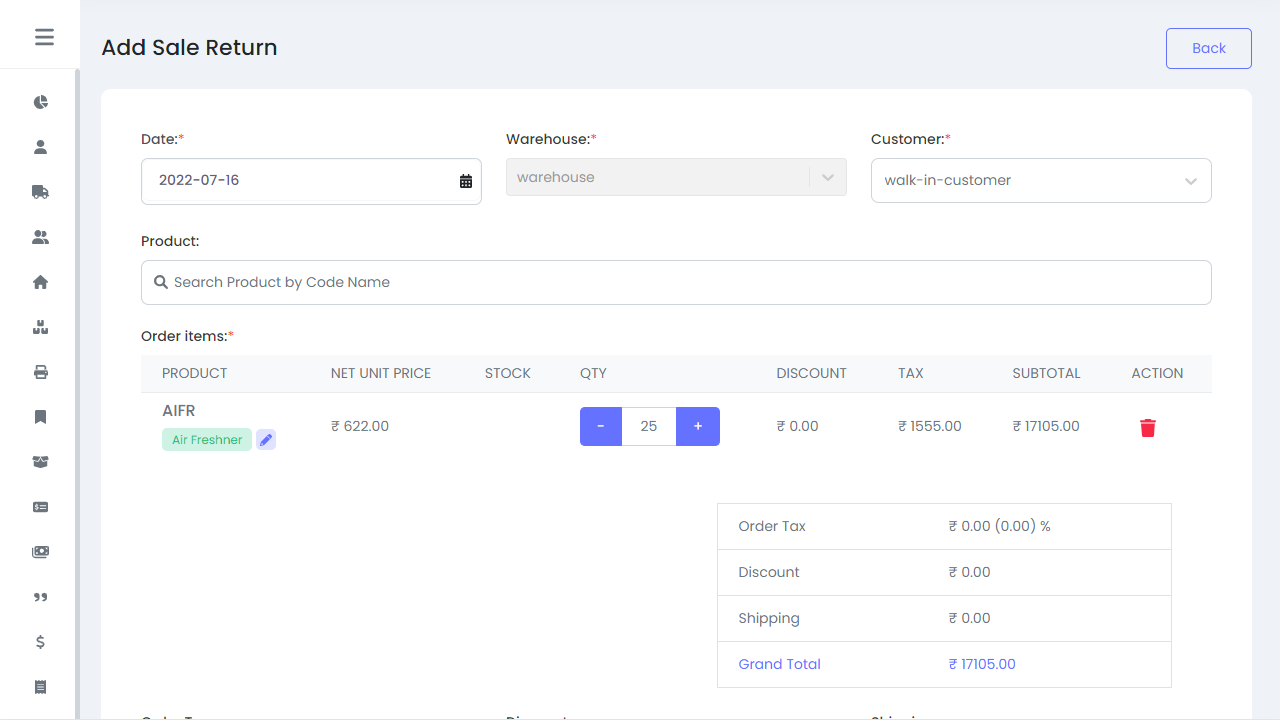Image resolution: width=1280 pixels, height=720 pixels.
Task: Open the date picker calendar icon
Action: tap(464, 180)
